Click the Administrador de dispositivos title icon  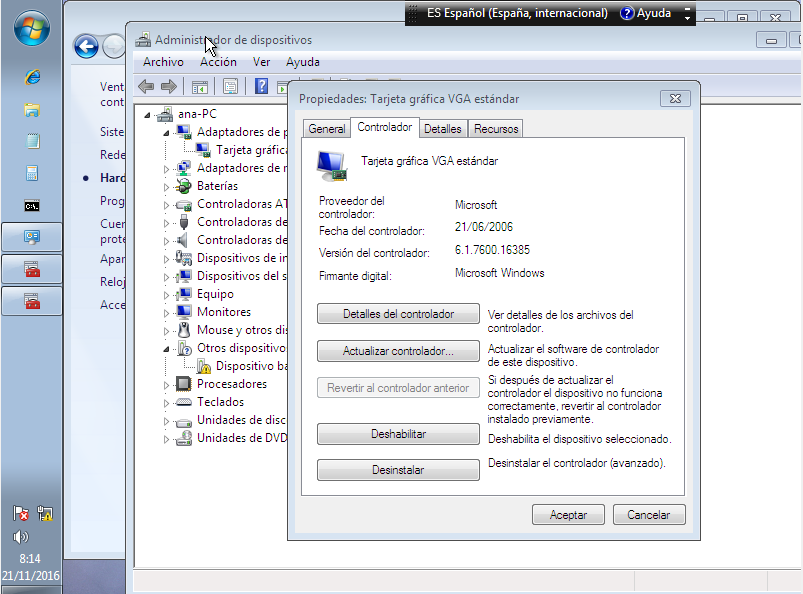(x=143, y=40)
